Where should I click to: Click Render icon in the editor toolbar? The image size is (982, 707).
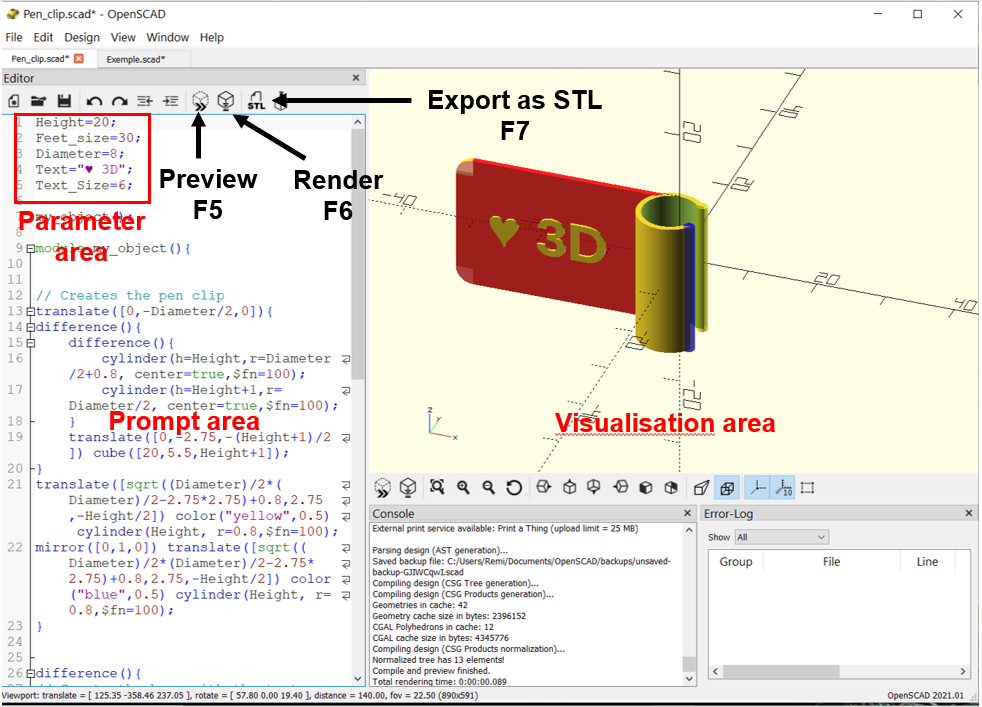pyautogui.click(x=226, y=101)
